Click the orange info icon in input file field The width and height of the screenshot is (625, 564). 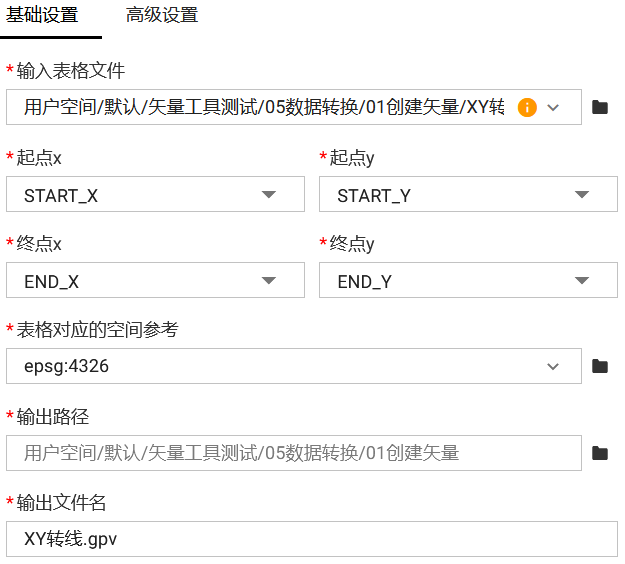coord(527,108)
